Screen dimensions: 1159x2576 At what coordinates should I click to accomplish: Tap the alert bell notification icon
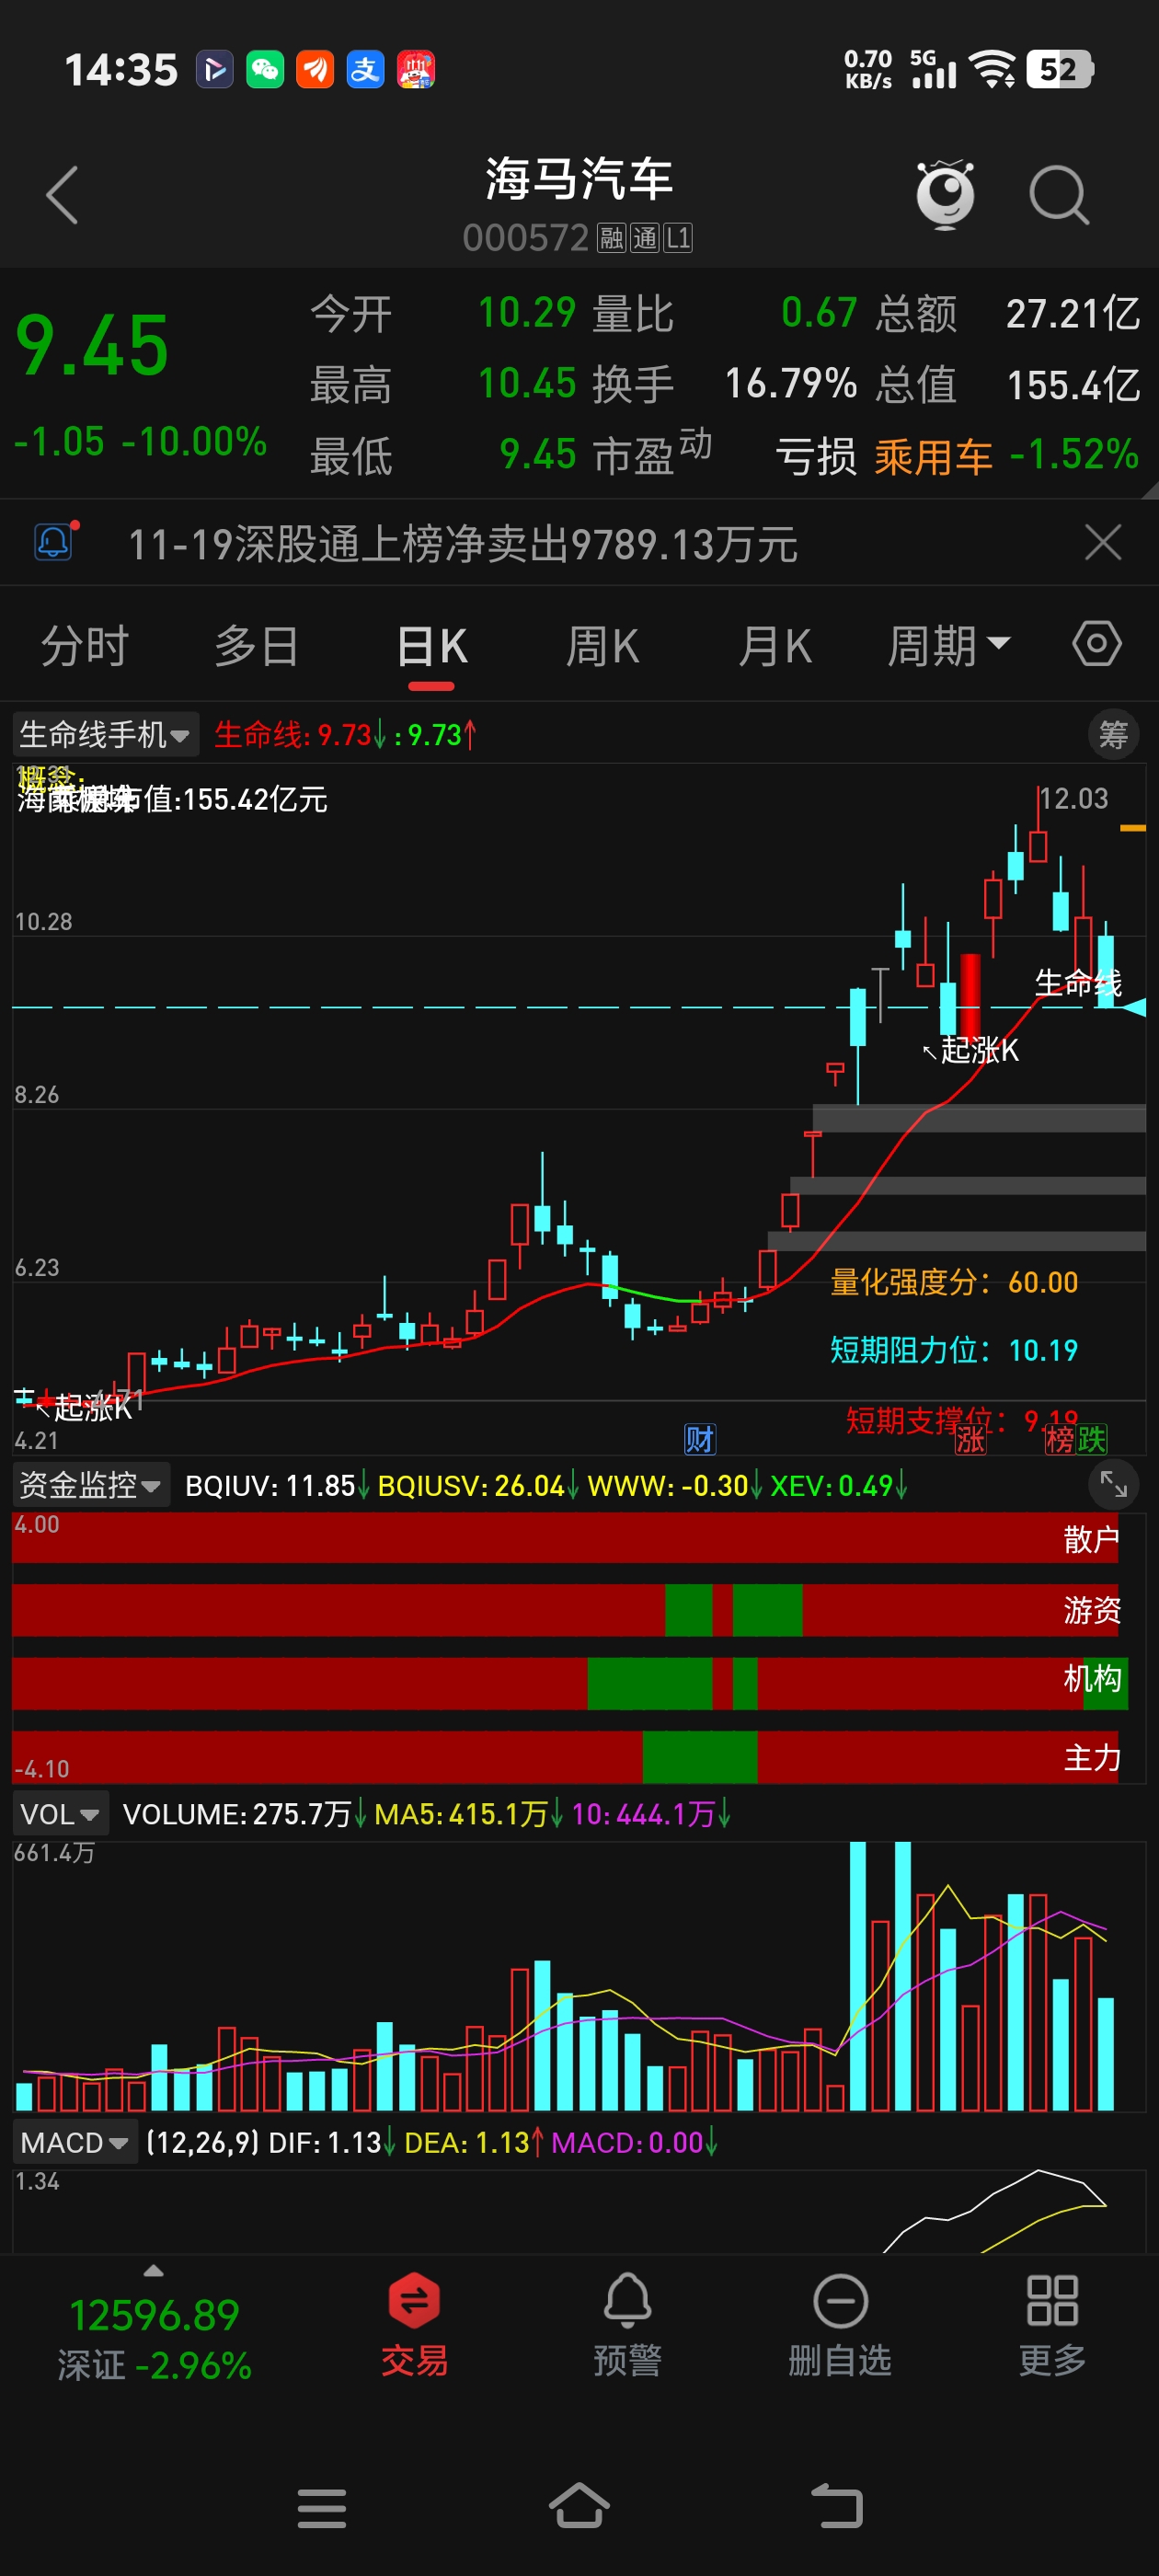pos(55,542)
